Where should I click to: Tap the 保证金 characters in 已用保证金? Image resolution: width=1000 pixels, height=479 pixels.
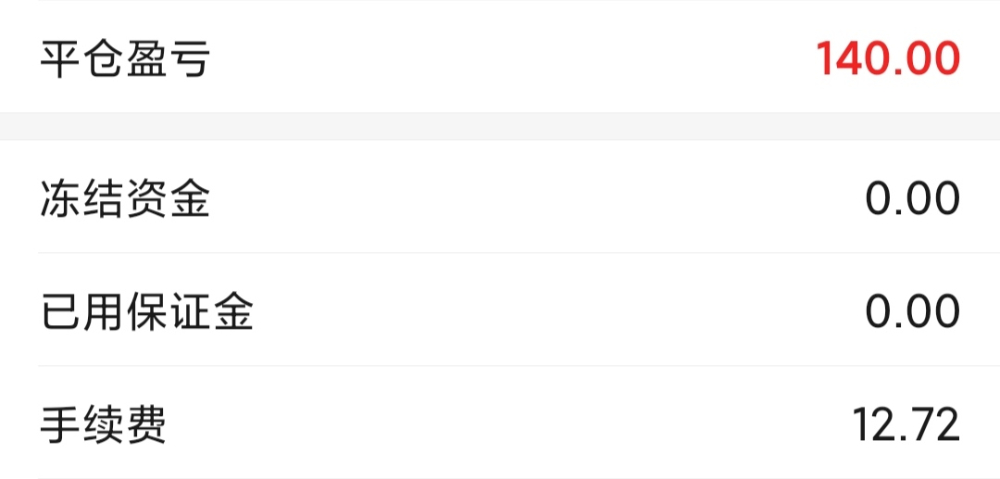click(189, 312)
